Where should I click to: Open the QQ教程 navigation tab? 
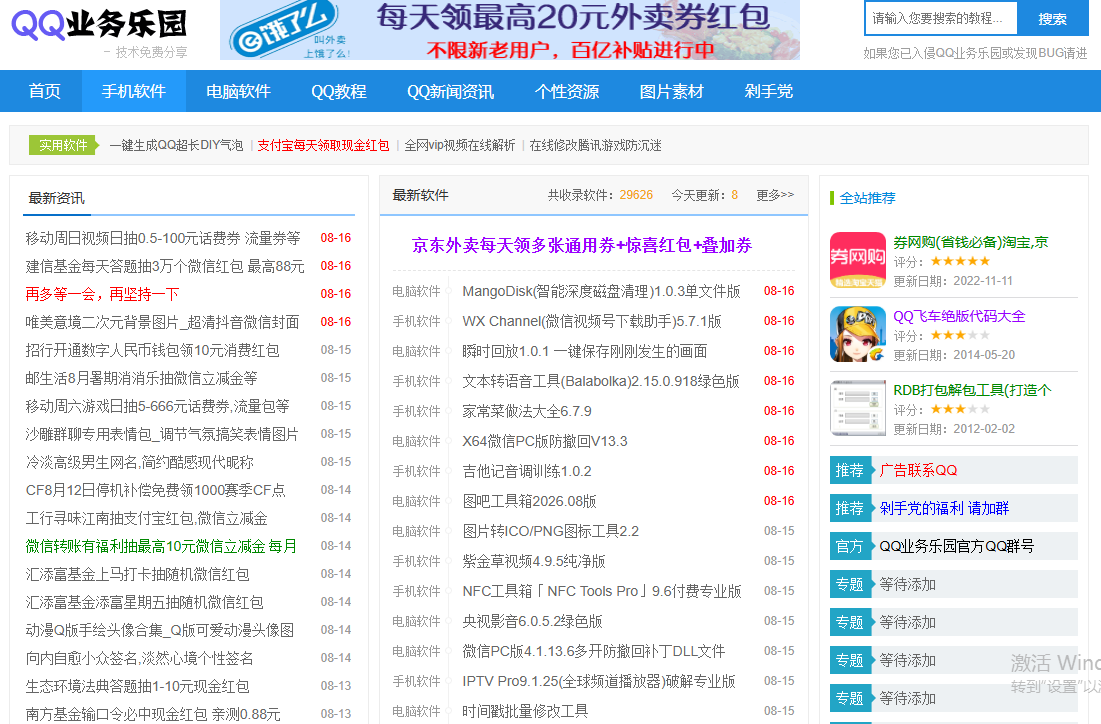[339, 91]
